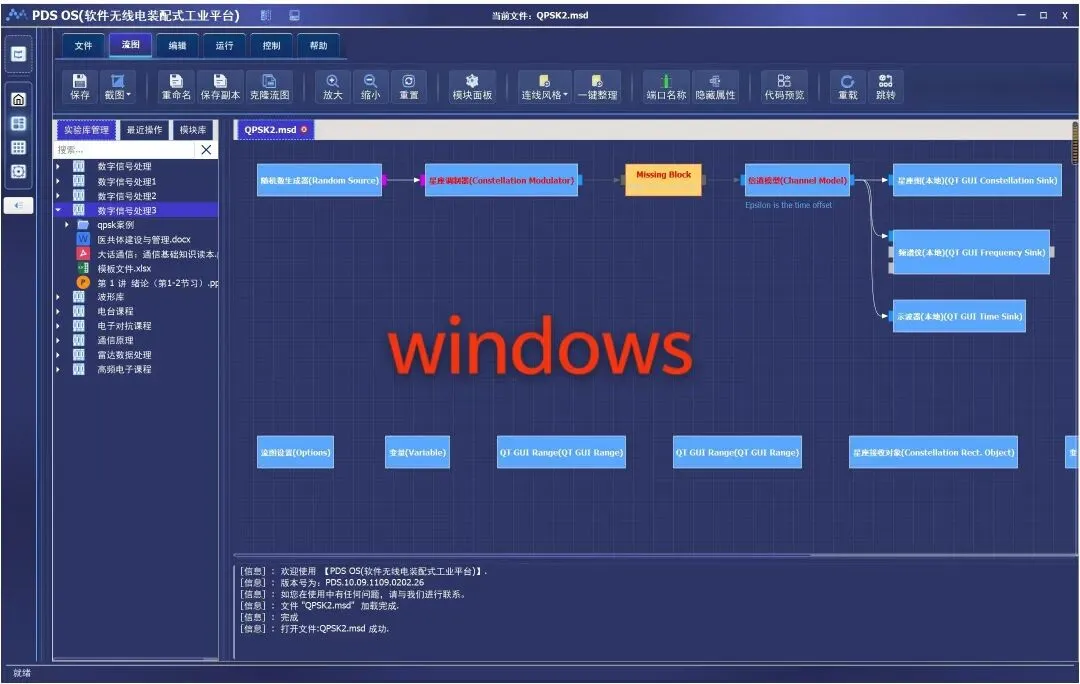The width and height of the screenshot is (1080, 684).
Task: Open the 模块面板 (Module Panel) icon
Action: pyautogui.click(x=472, y=87)
